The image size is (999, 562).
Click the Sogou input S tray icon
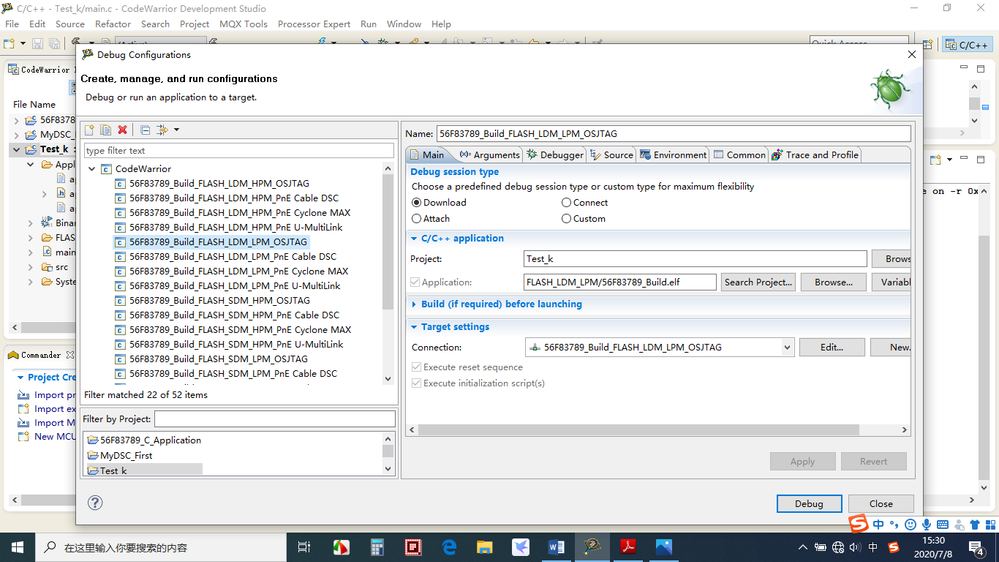point(894,547)
